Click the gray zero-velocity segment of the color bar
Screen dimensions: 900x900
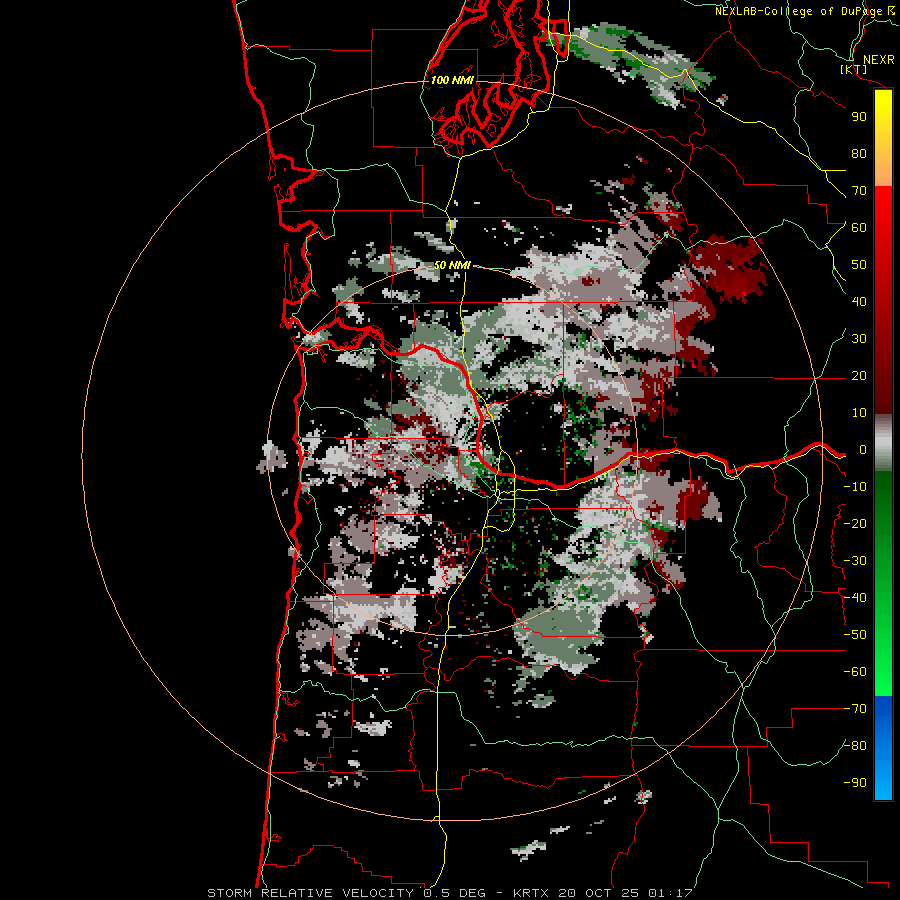(x=883, y=443)
